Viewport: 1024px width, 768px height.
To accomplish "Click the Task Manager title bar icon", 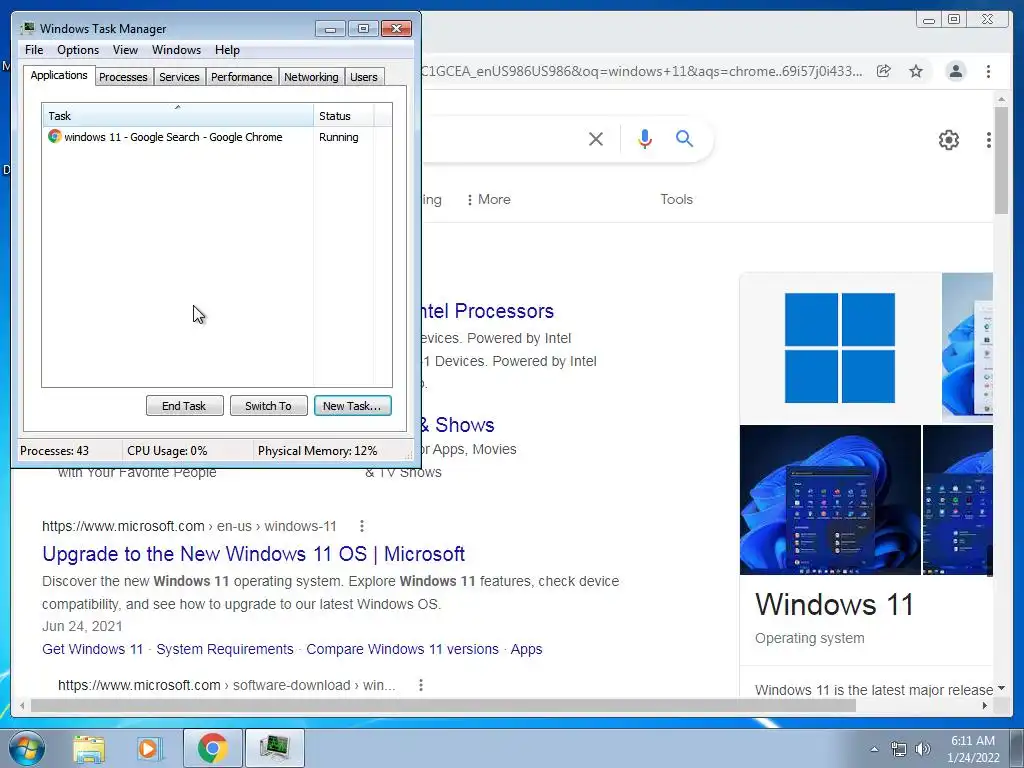I will [x=27, y=28].
